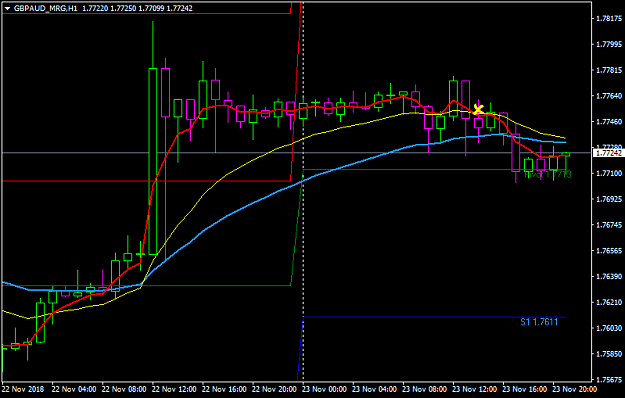Image resolution: width=625 pixels, height=398 pixels.
Task: Click the 1.75675 price scale value
Action: [609, 379]
